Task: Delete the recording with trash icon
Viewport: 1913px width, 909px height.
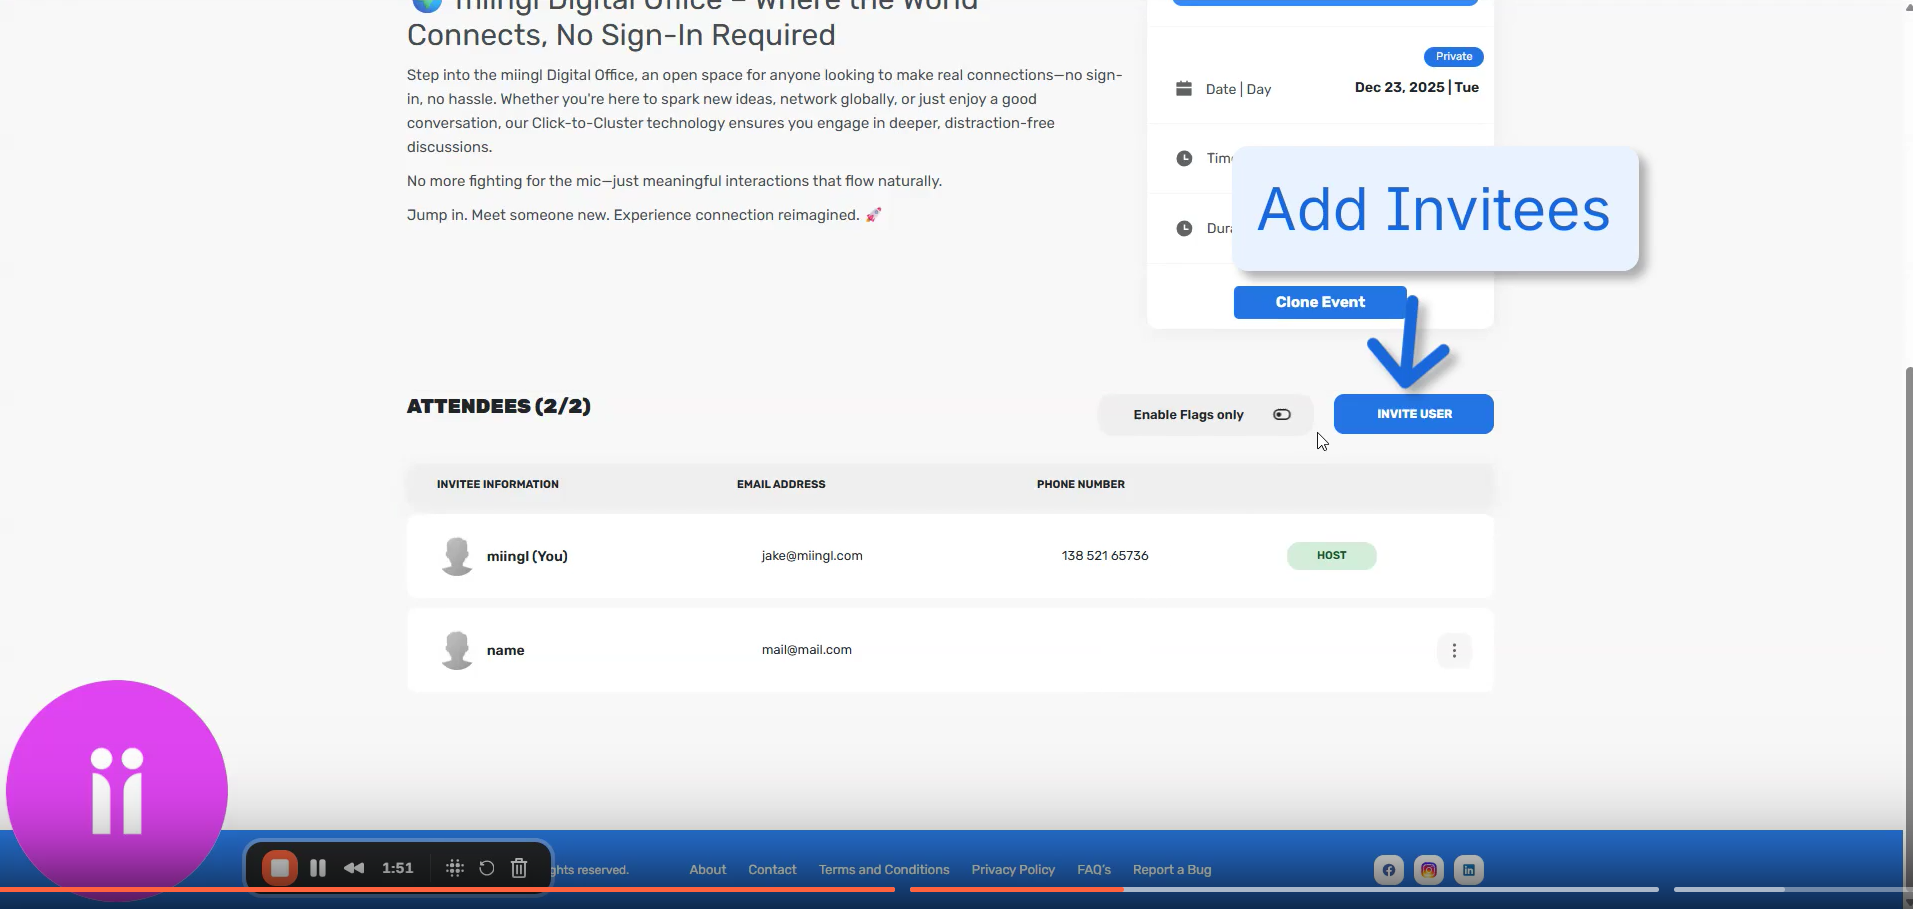Action: click(519, 868)
